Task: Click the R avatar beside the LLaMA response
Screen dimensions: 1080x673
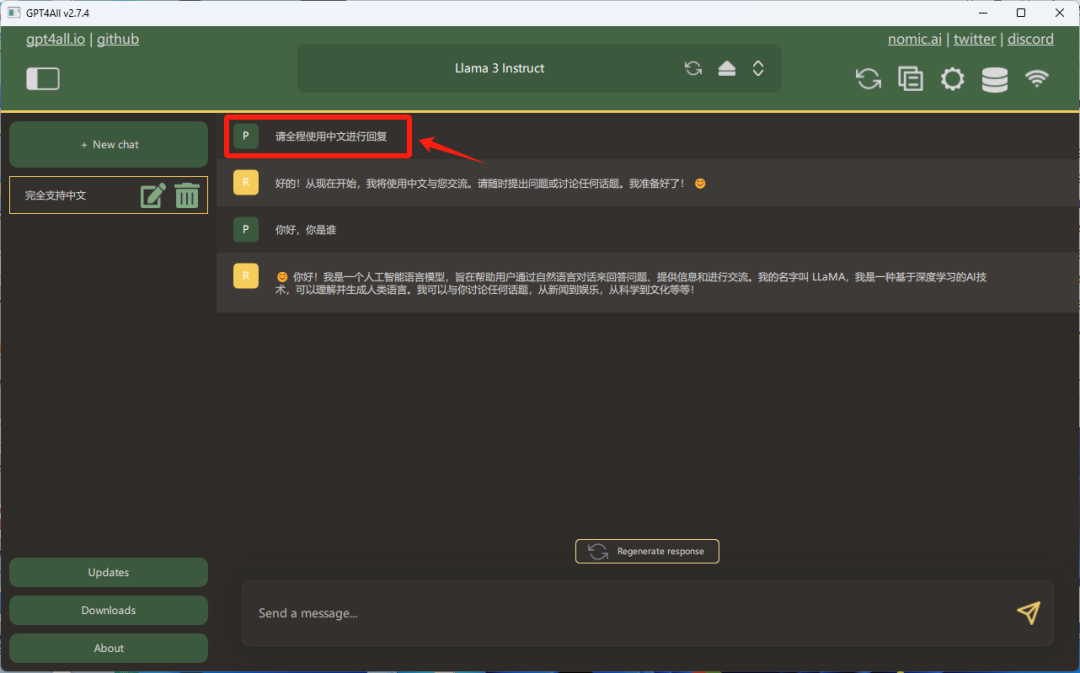Action: [x=246, y=276]
